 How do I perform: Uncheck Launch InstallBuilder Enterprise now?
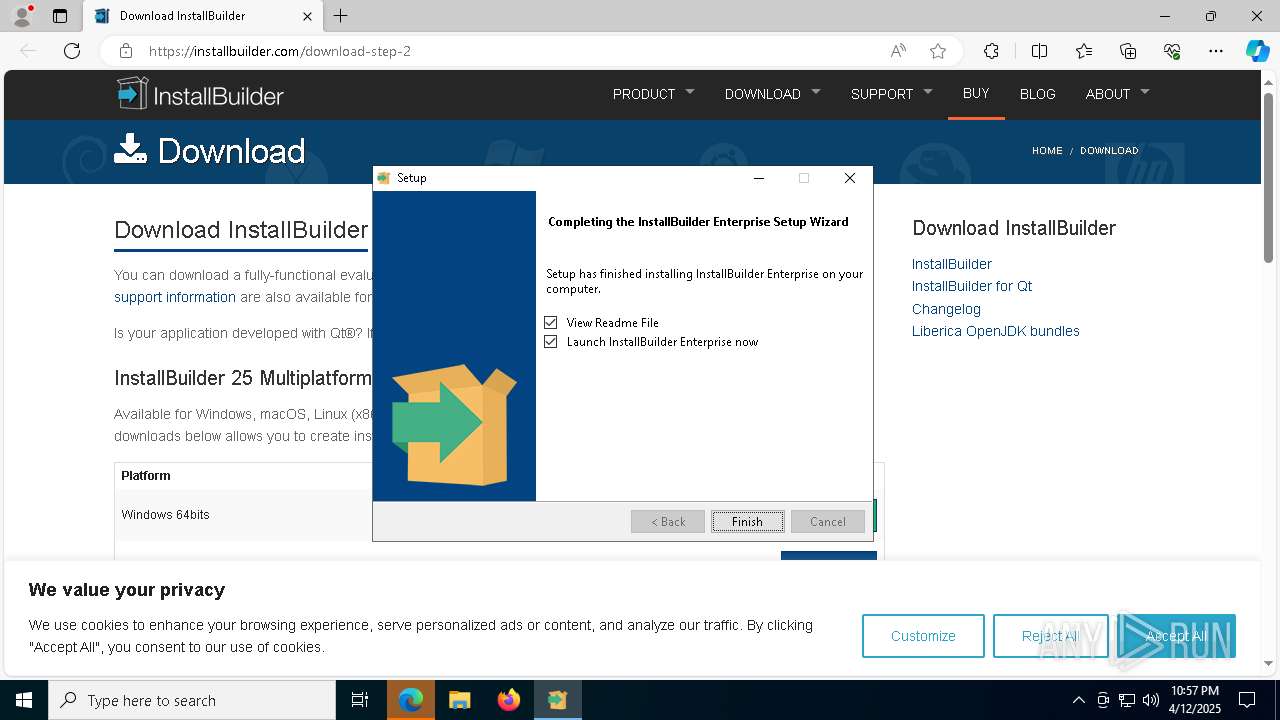[x=550, y=342]
